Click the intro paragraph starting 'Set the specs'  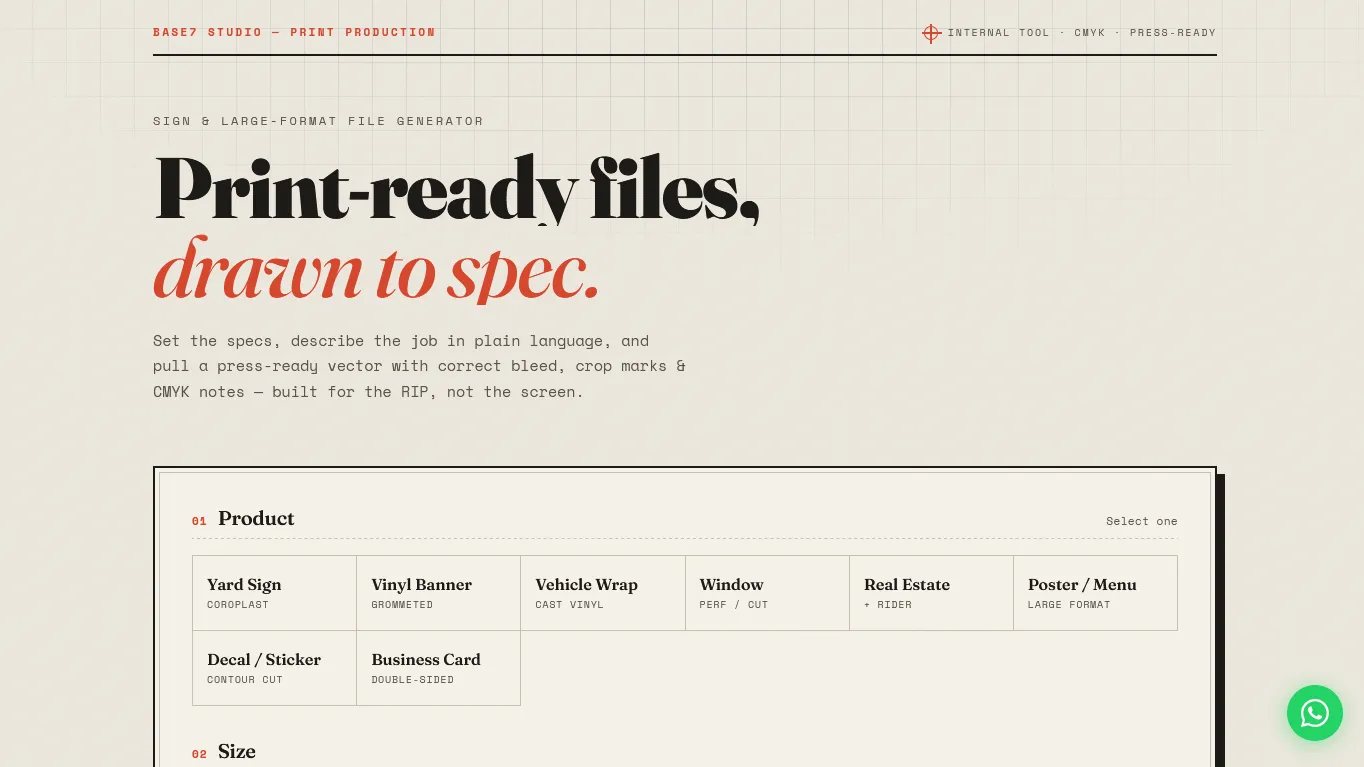419,366
